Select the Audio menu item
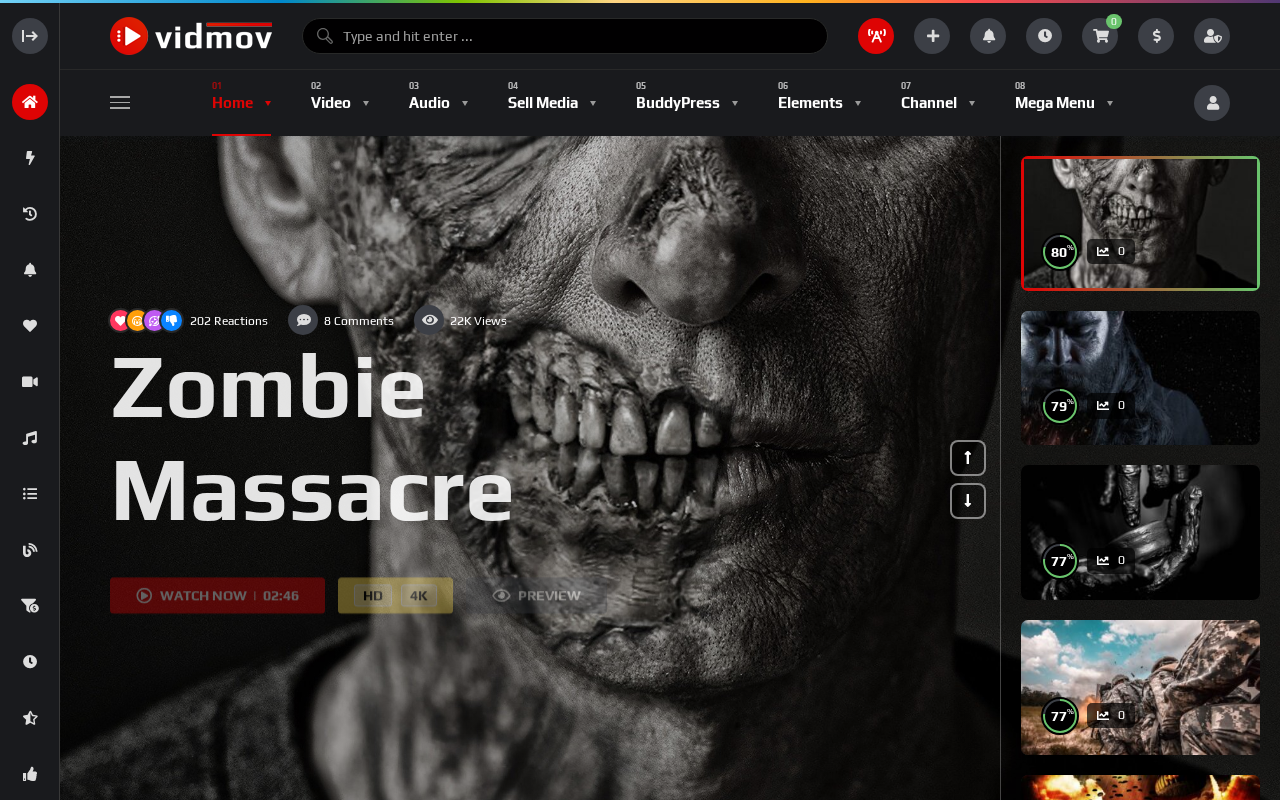This screenshot has height=800, width=1280. coord(429,103)
